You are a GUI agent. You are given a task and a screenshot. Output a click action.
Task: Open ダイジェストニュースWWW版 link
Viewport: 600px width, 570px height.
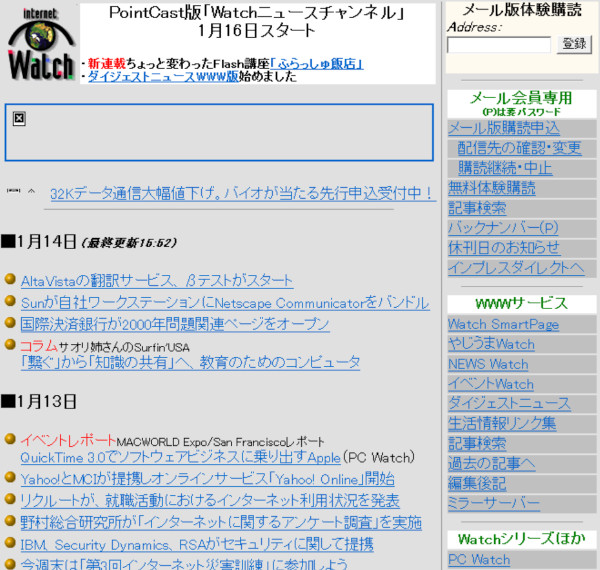coord(163,77)
